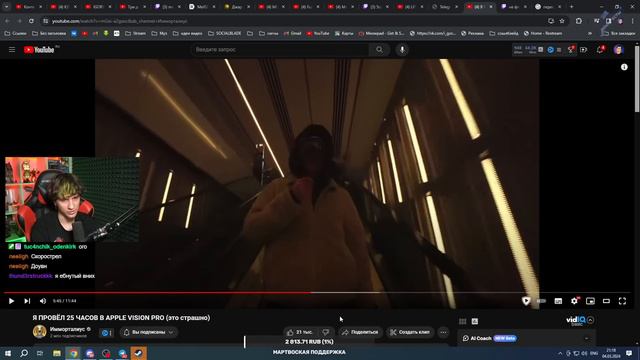Viewport: 640px width, 360px height.
Task: Click the shield icon in player controls
Action: [x=526, y=301]
